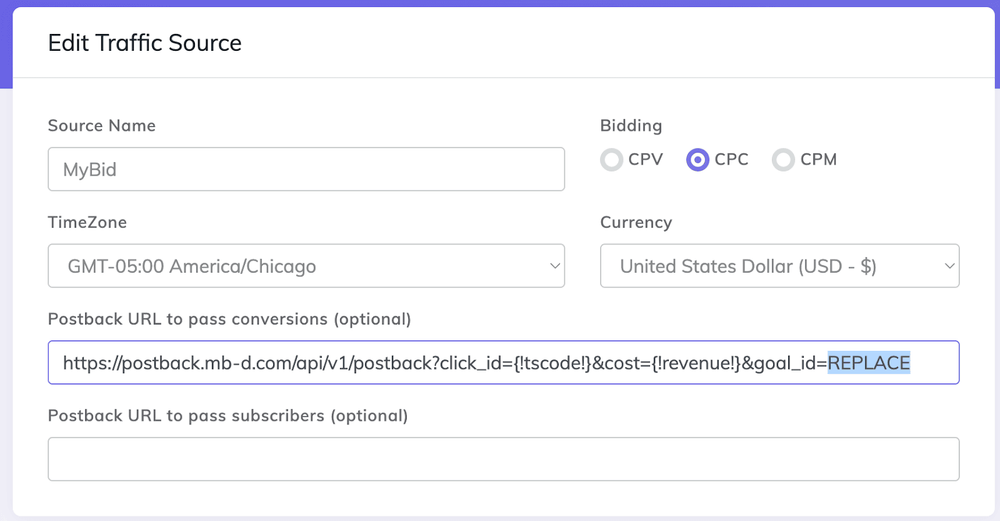Image resolution: width=1000 pixels, height=521 pixels.
Task: Select the CPV bidding radio button
Action: pyautogui.click(x=611, y=160)
